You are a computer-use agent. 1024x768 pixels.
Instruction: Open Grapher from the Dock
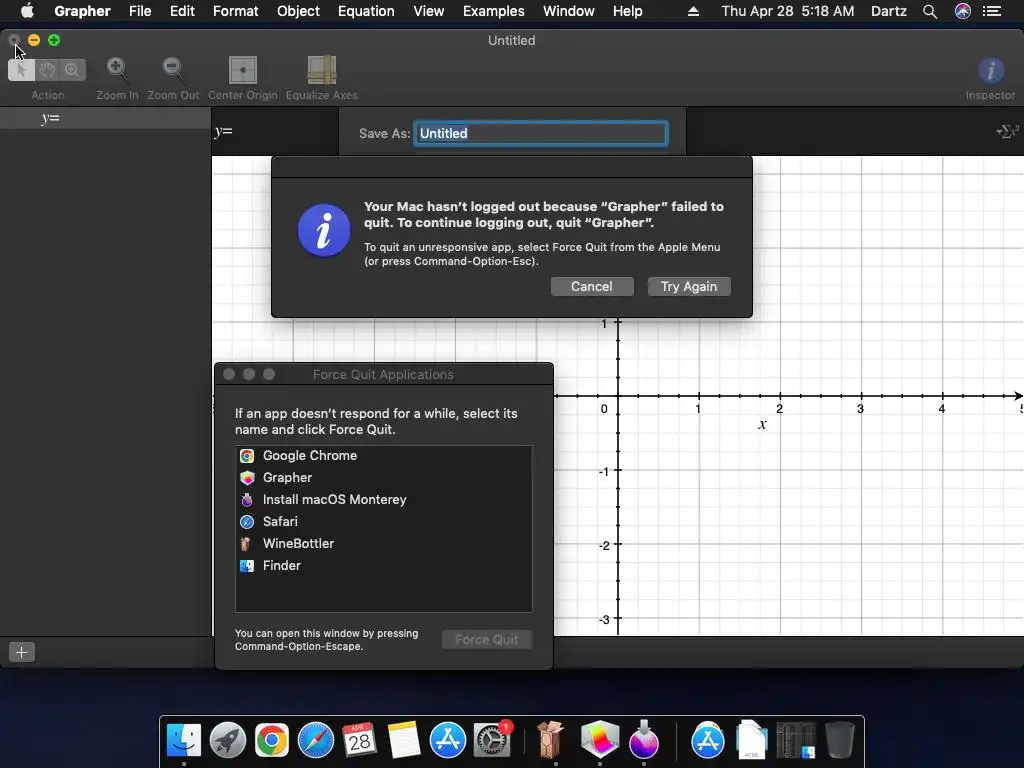[x=600, y=740]
